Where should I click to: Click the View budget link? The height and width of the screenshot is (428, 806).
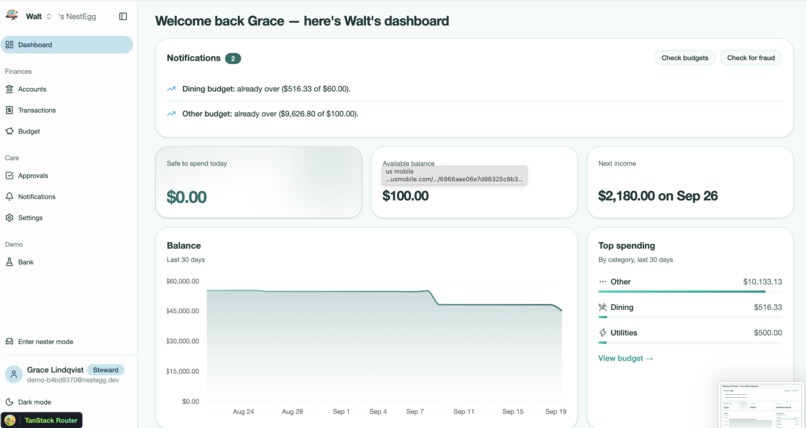pos(626,358)
